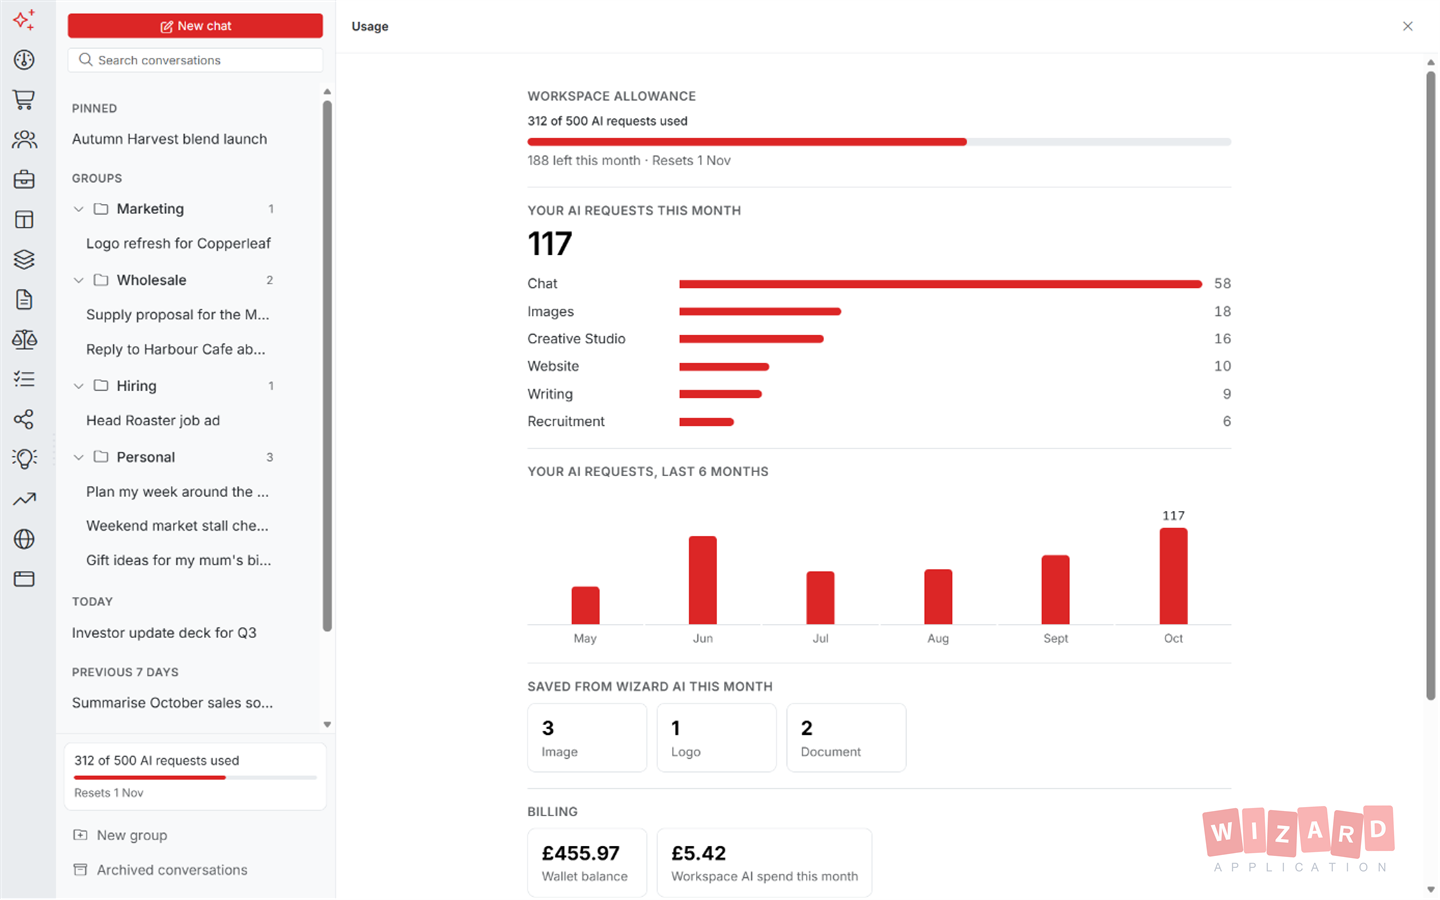Viewport: 1440px width, 900px height.
Task: Click the 312 of 500 usage card in sidebar
Action: tap(195, 776)
